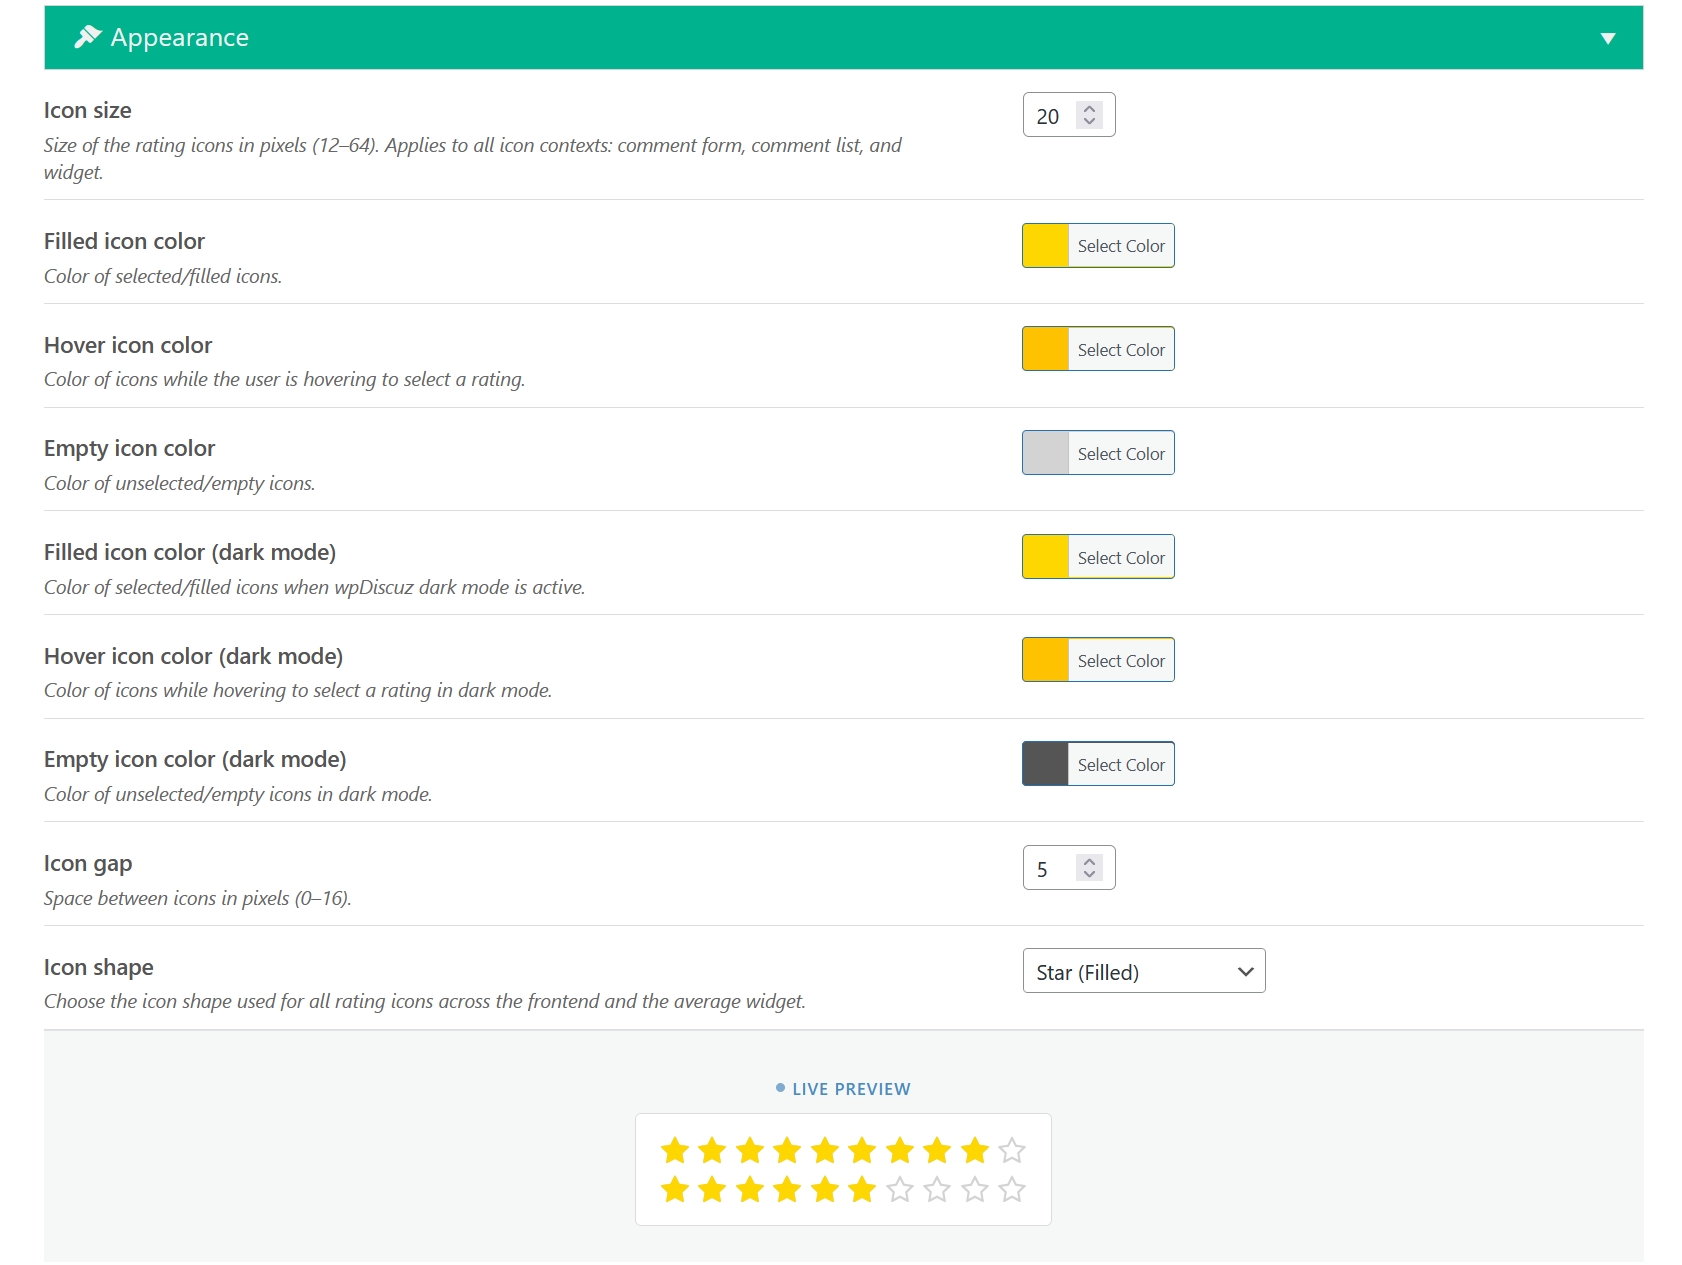Viewport: 1682px width, 1265px height.
Task: Click the last empty star in top preview row
Action: click(x=1012, y=1151)
